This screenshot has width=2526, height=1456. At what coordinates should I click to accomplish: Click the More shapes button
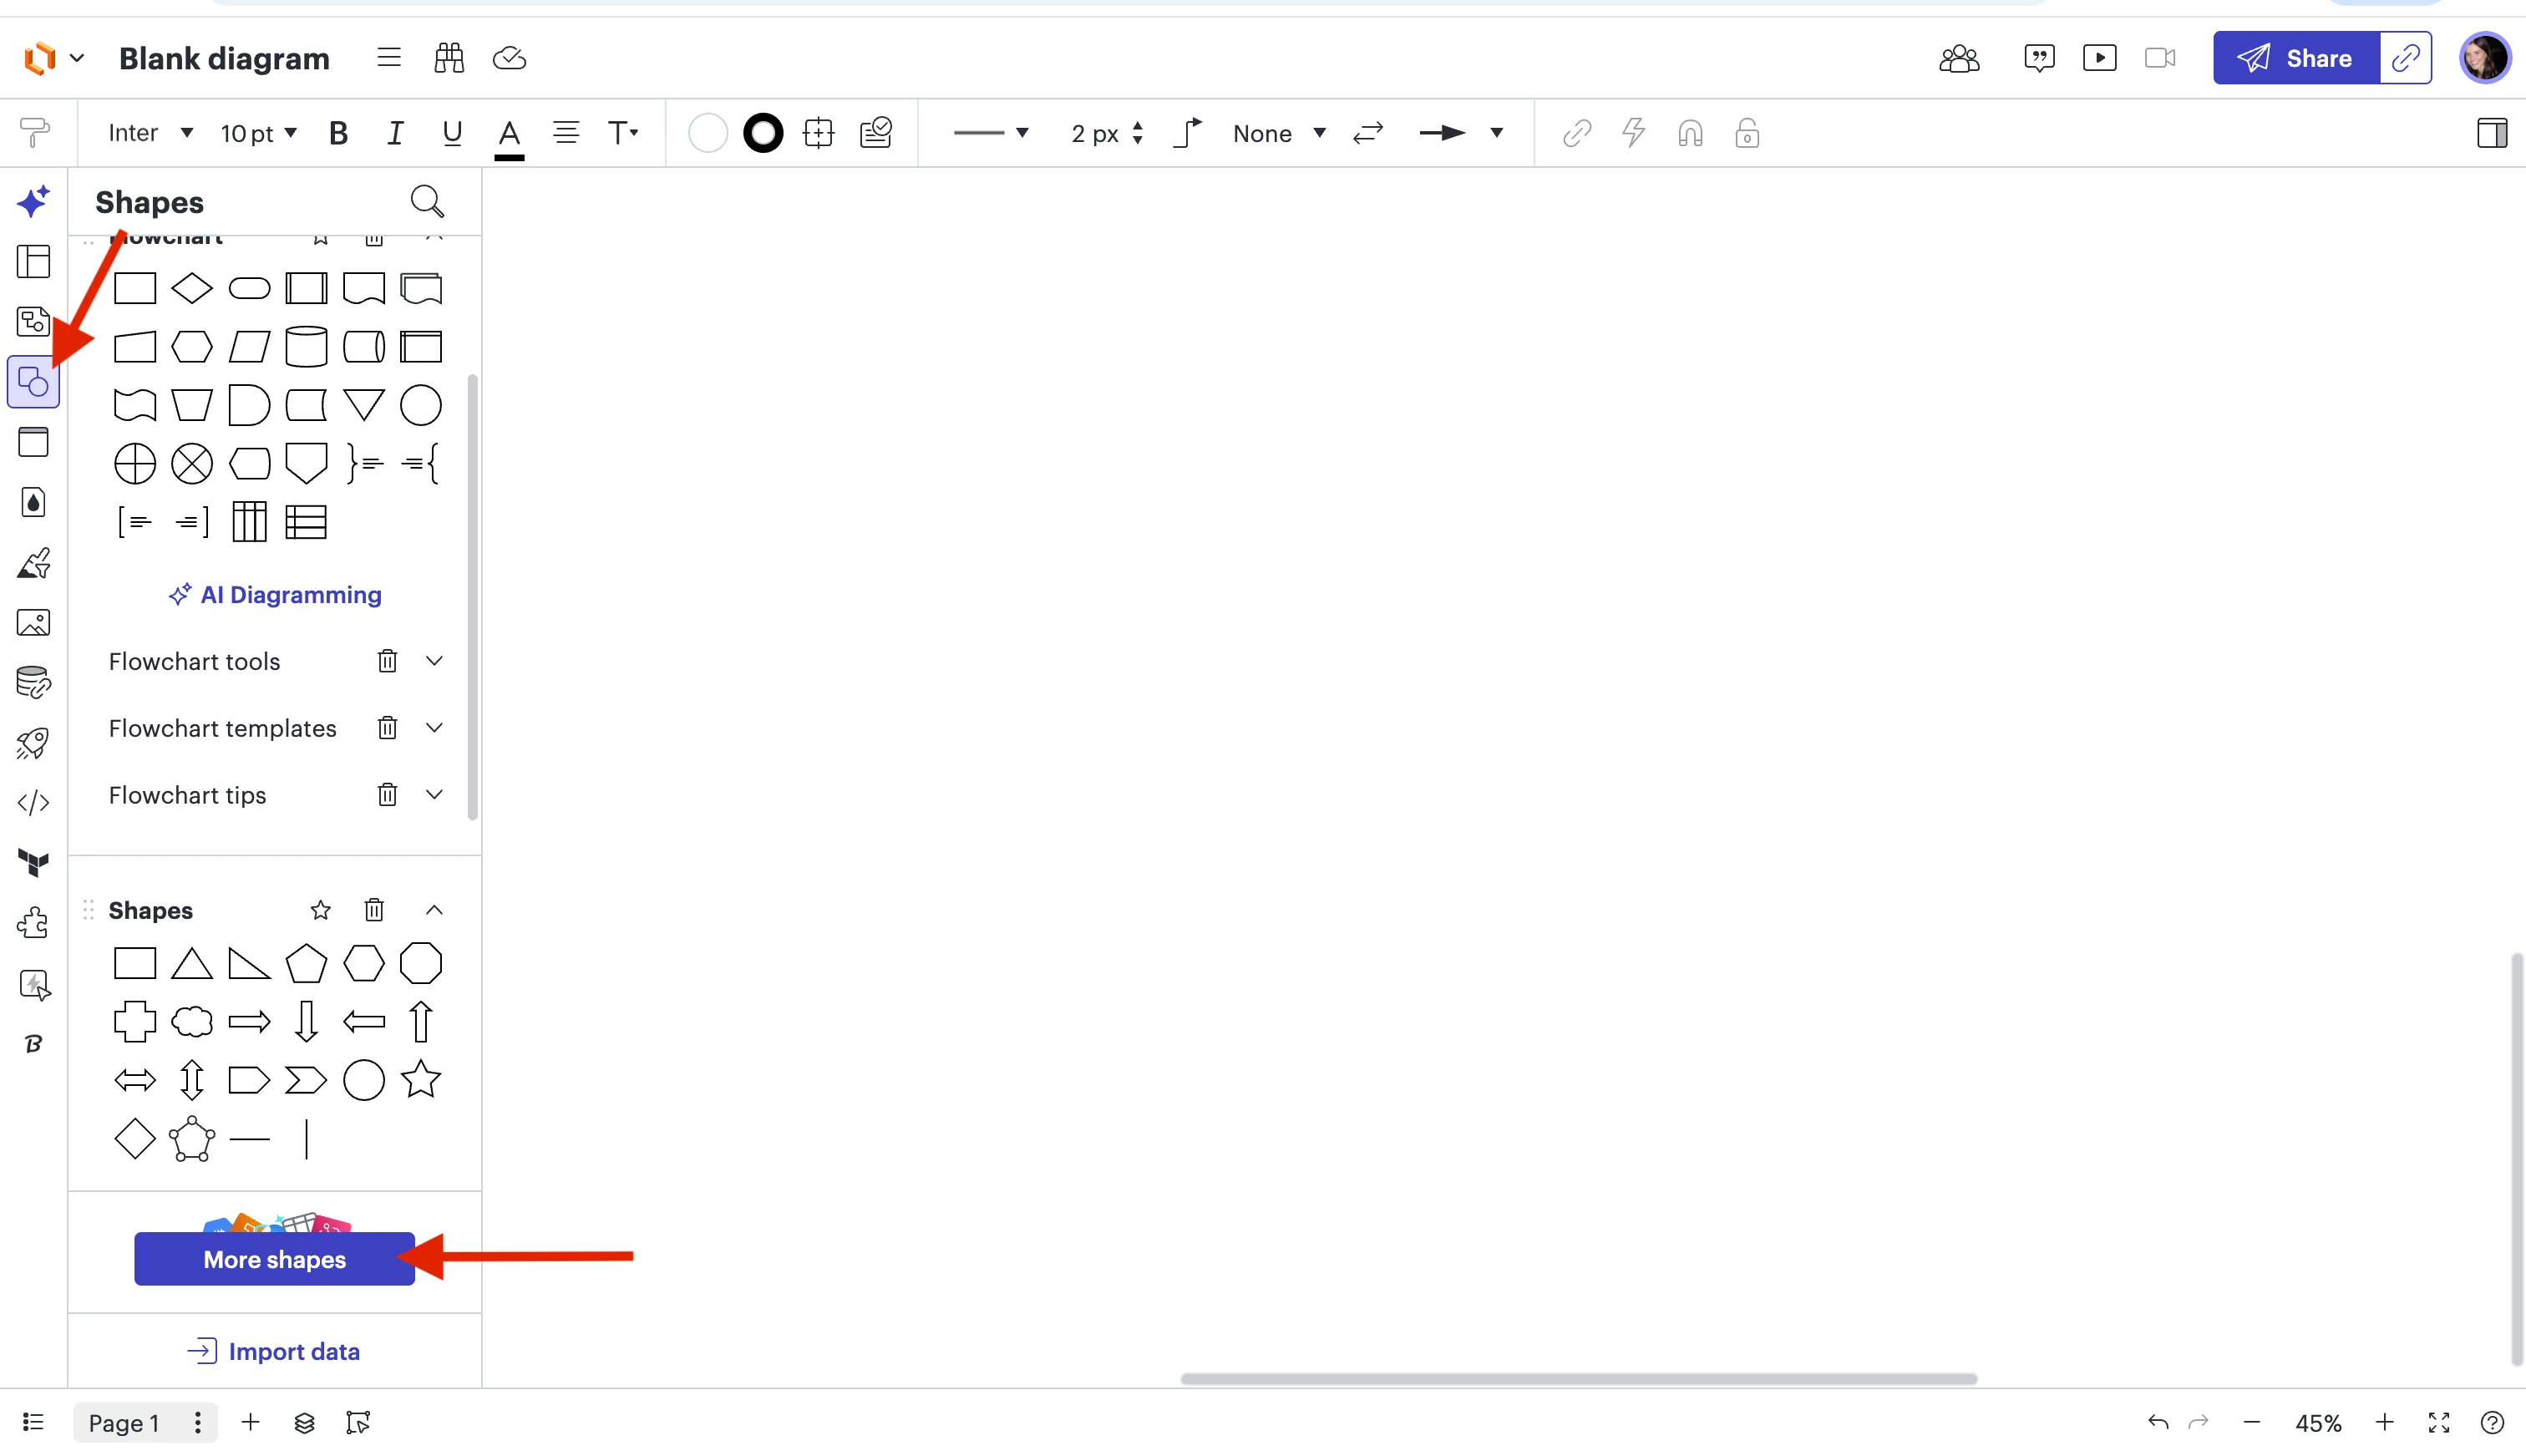point(274,1259)
